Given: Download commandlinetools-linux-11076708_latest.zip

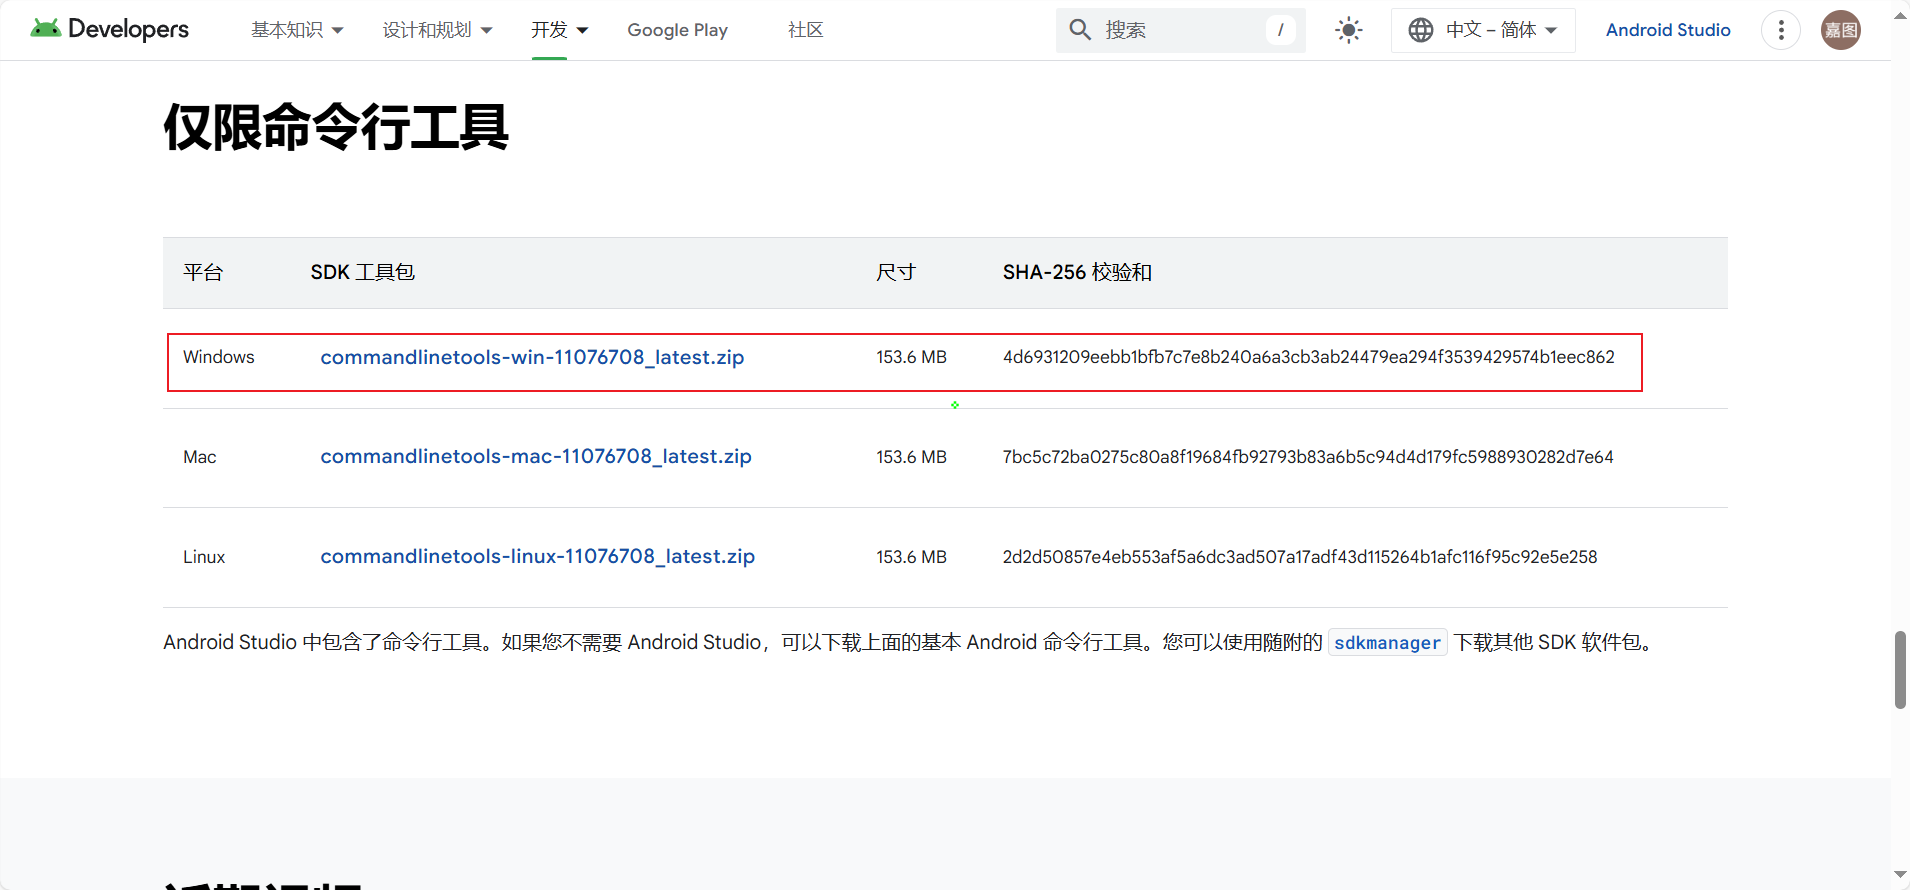Looking at the screenshot, I should pos(537,556).
